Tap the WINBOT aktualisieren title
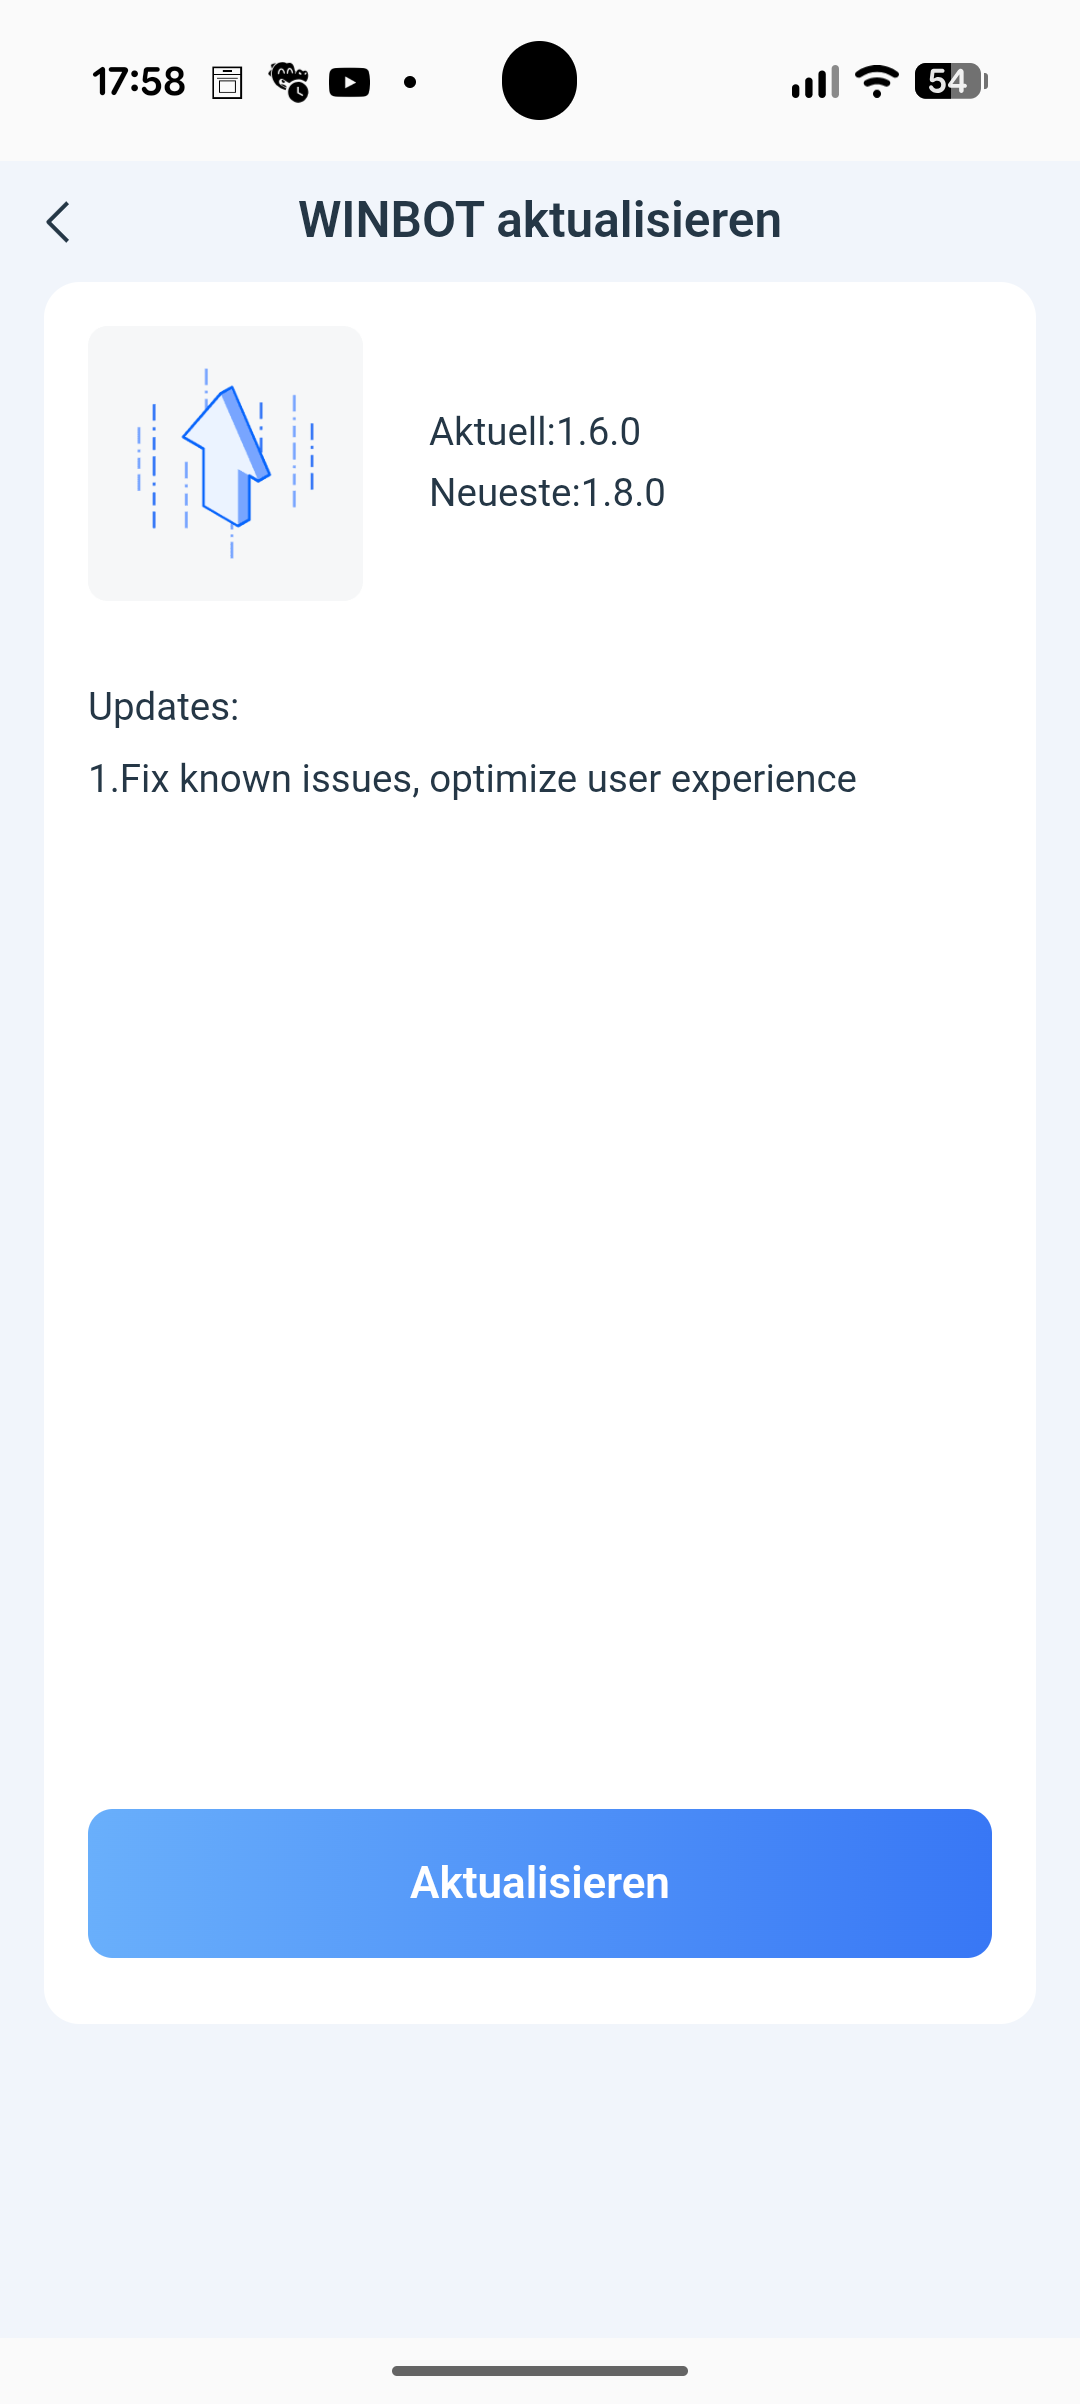 [540, 220]
